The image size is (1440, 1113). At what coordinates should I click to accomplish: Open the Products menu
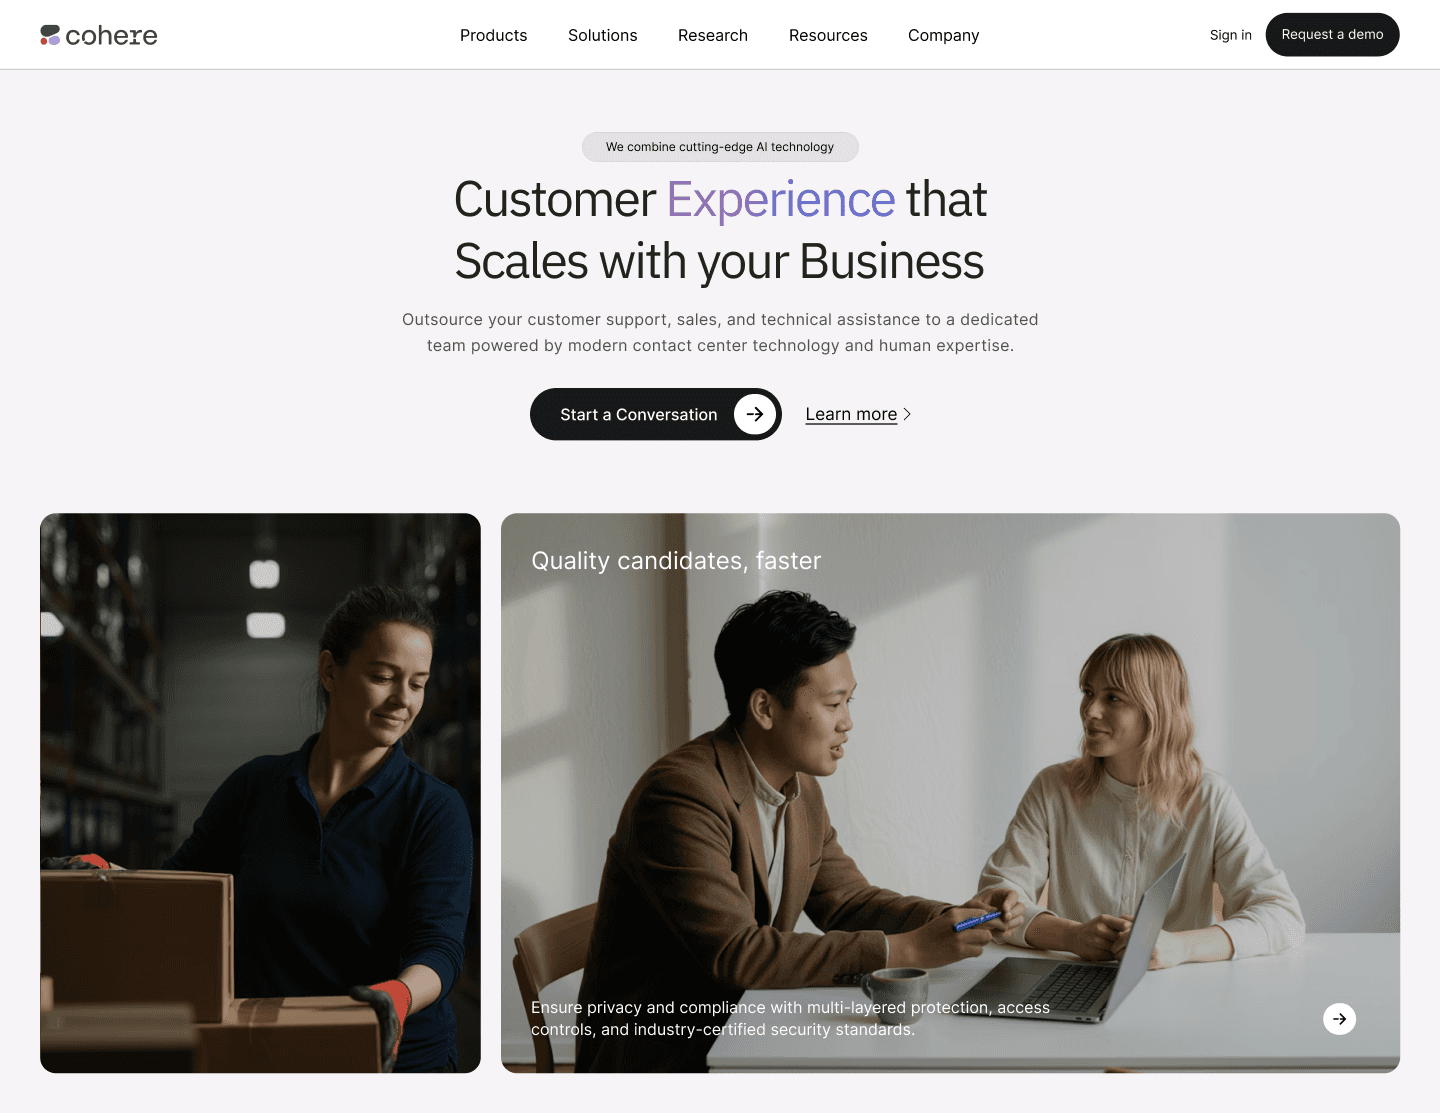(493, 35)
